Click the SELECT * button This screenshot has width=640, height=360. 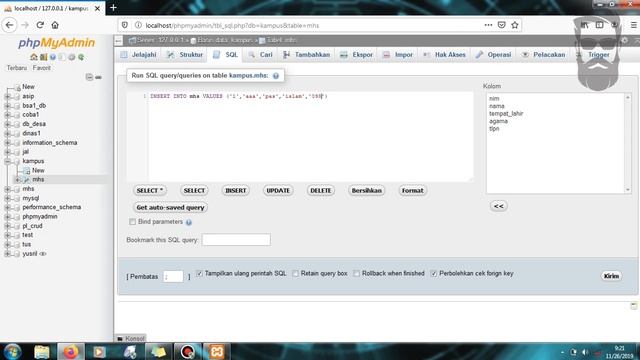coord(150,191)
